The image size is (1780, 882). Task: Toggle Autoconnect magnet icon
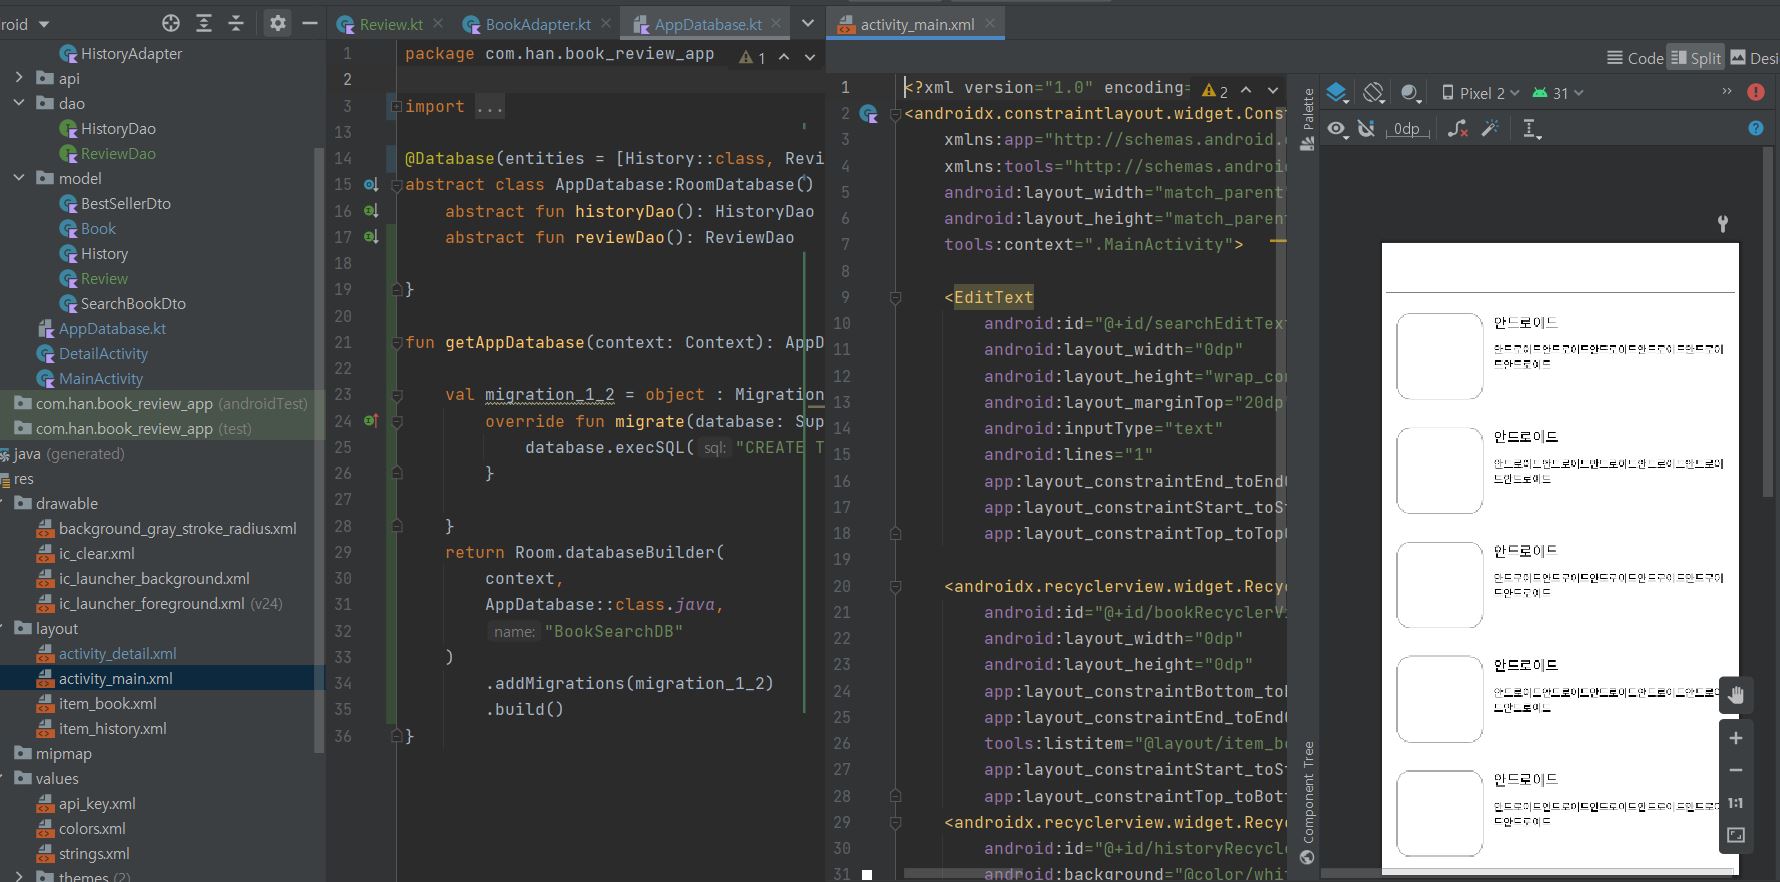(x=1366, y=128)
